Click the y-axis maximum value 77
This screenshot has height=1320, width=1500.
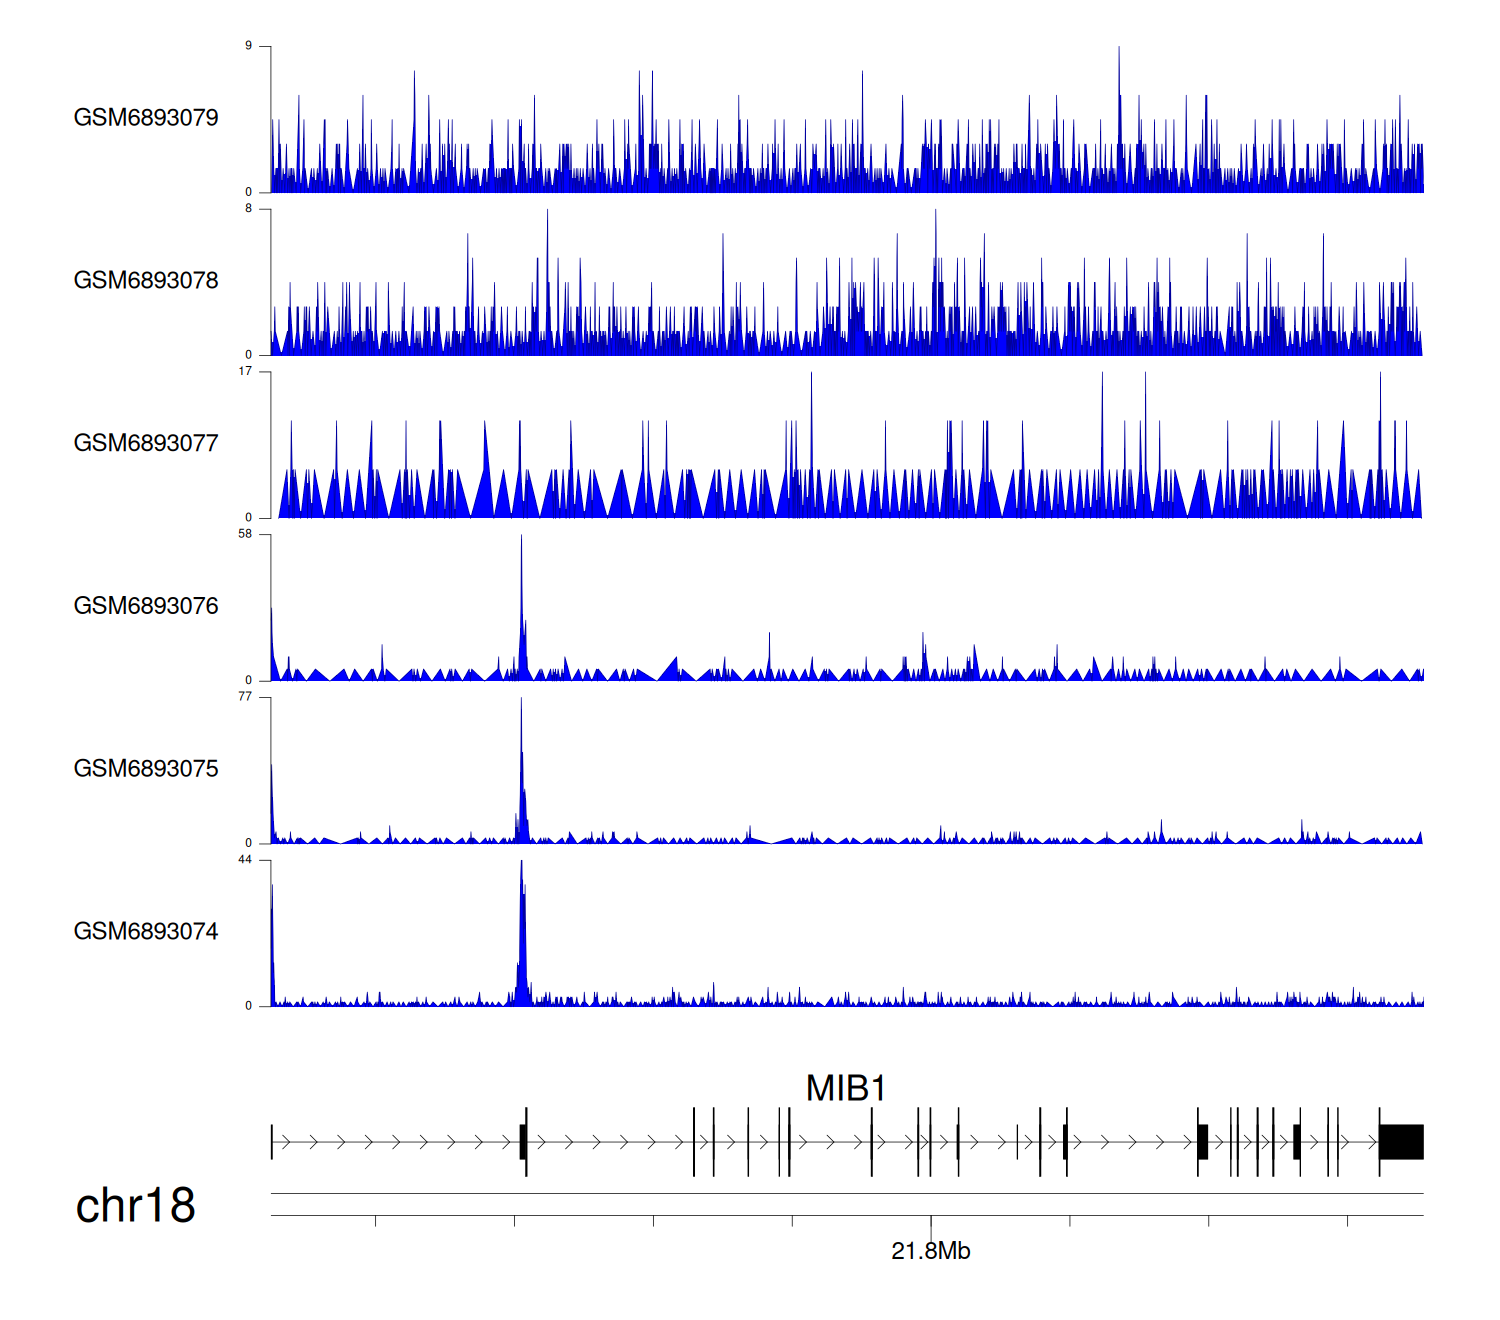pyautogui.click(x=245, y=697)
